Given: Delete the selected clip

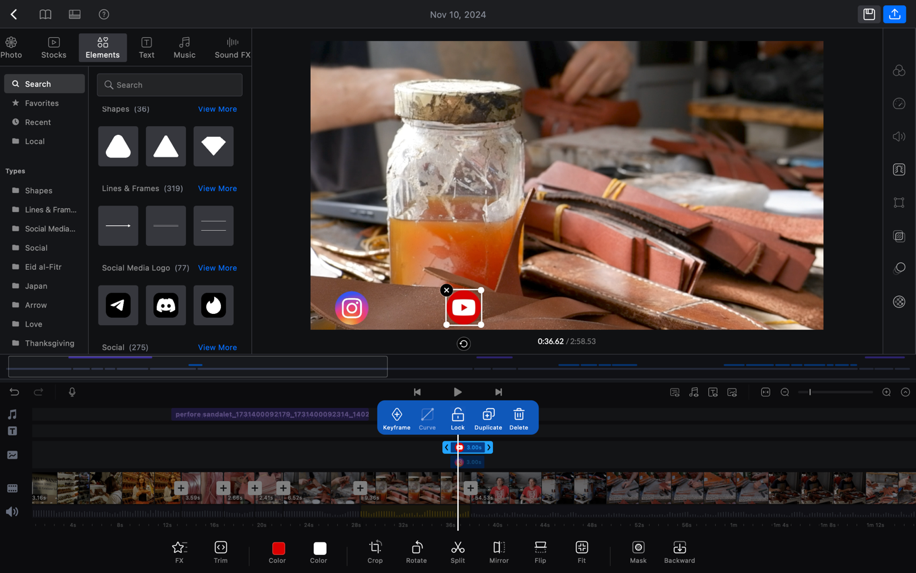Looking at the screenshot, I should tap(518, 418).
